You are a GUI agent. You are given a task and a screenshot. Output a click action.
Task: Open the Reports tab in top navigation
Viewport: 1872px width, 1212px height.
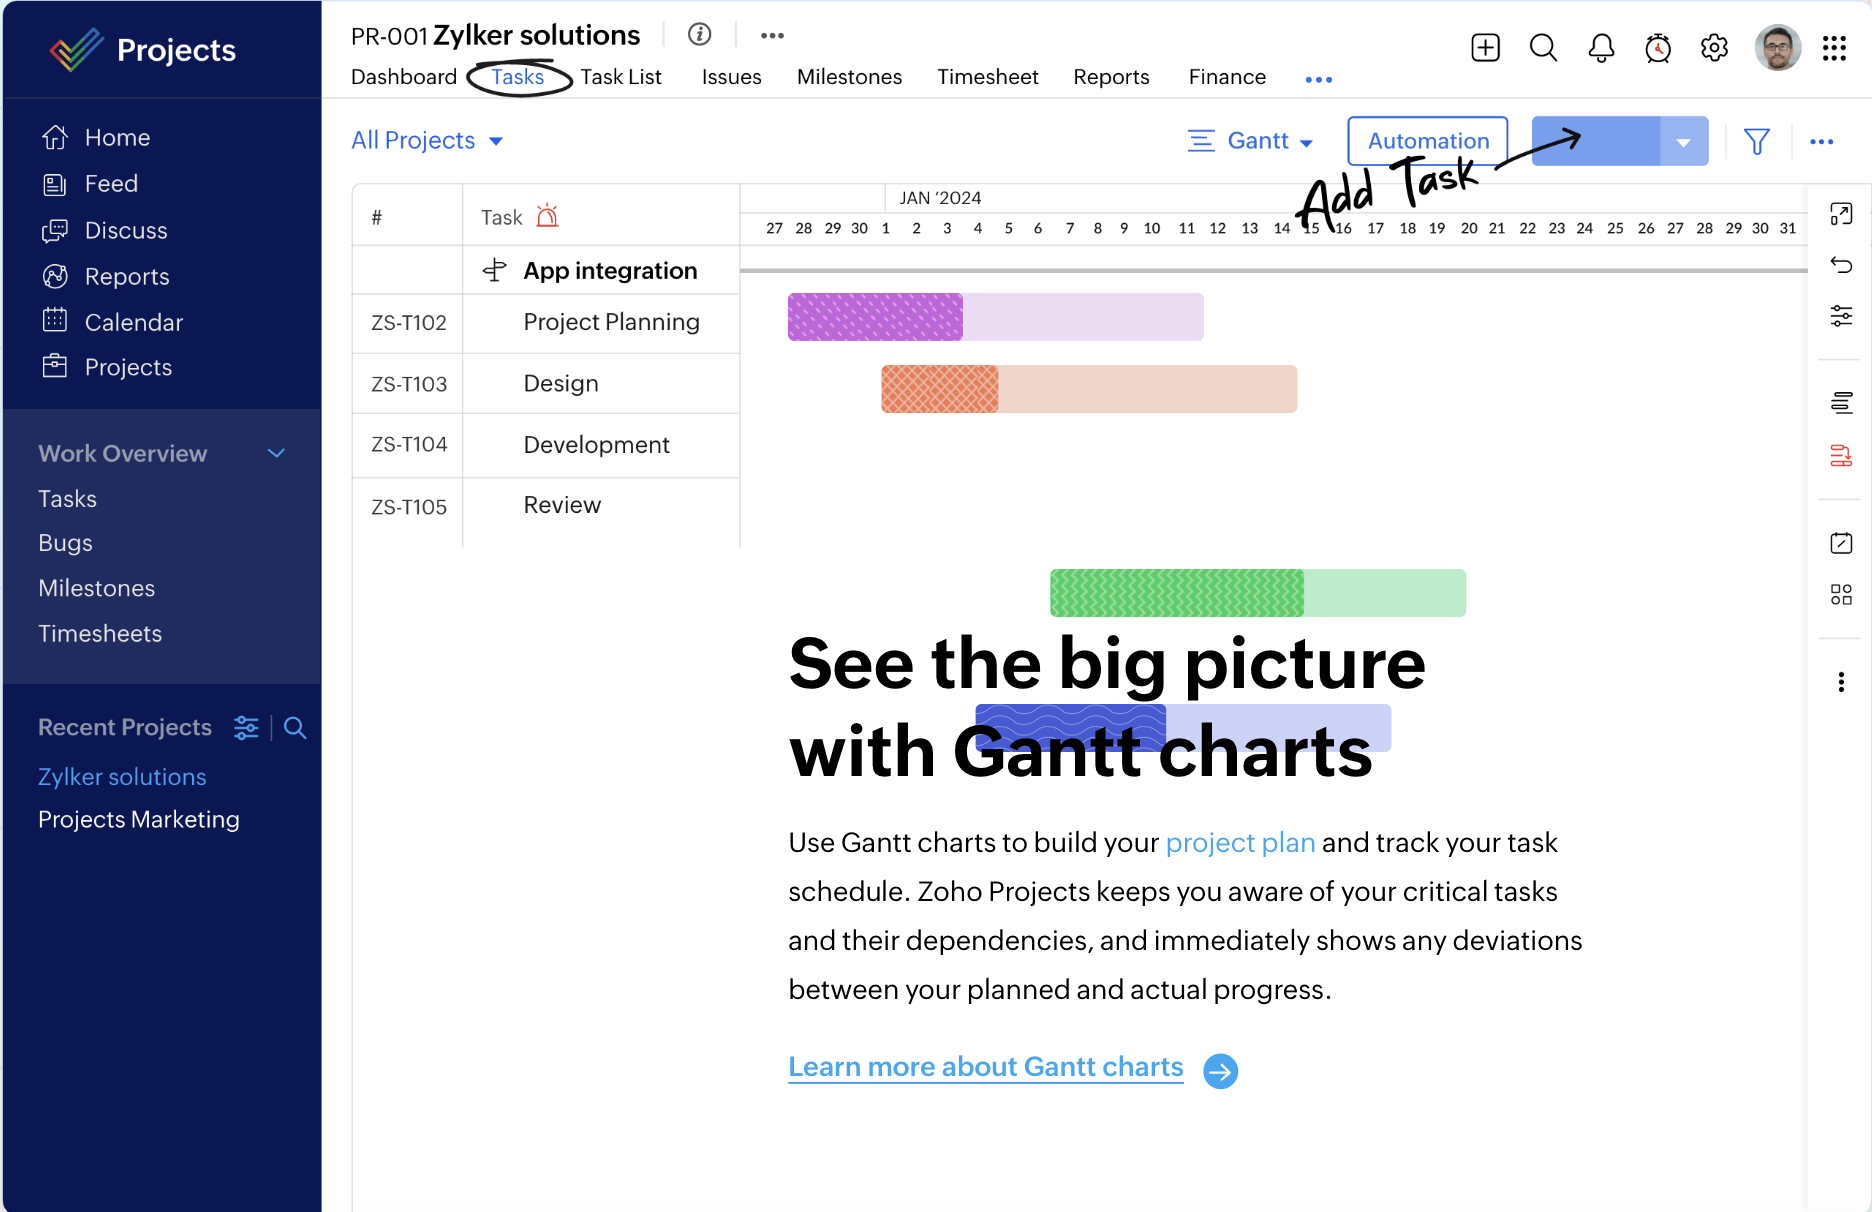(x=1111, y=77)
